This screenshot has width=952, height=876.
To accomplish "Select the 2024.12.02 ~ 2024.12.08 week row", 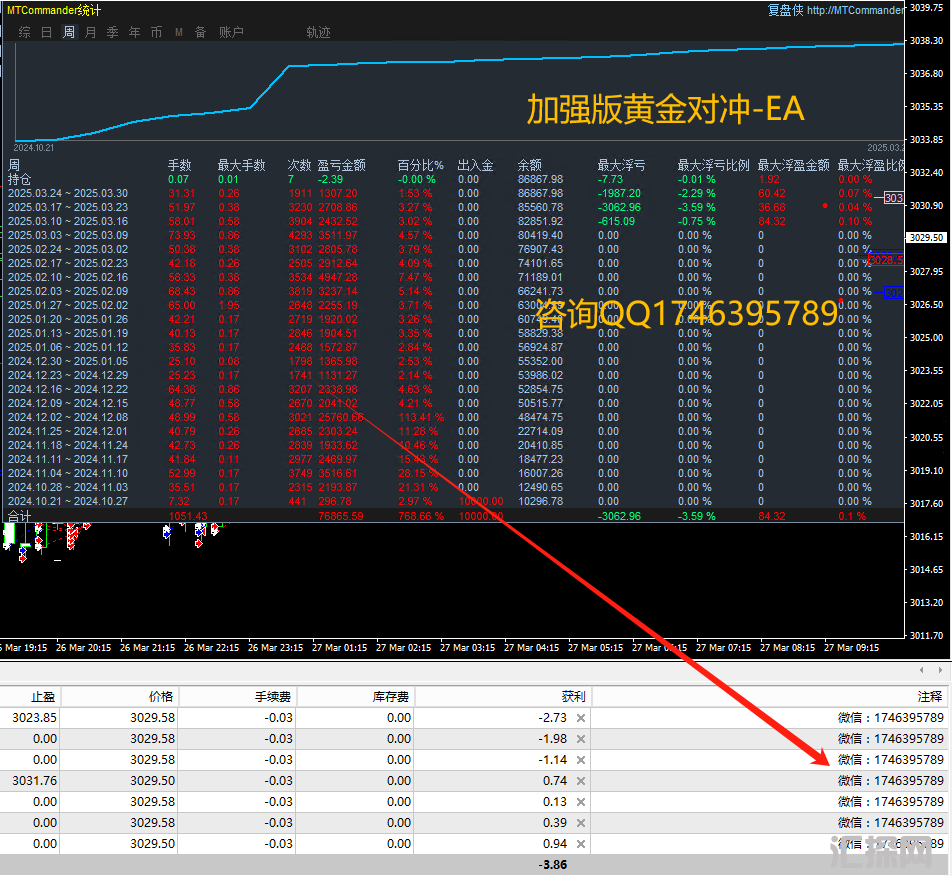I will (68, 417).
